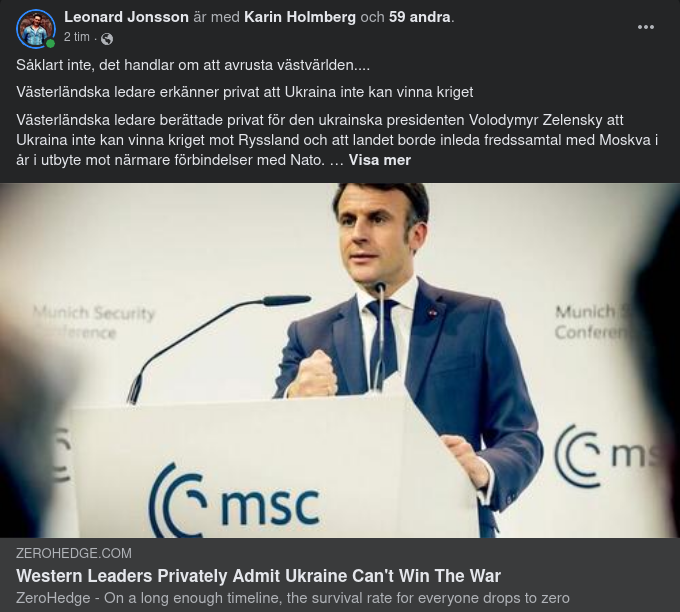Show the "59 andra" tagged people list
The height and width of the screenshot is (612, 680).
tap(419, 17)
